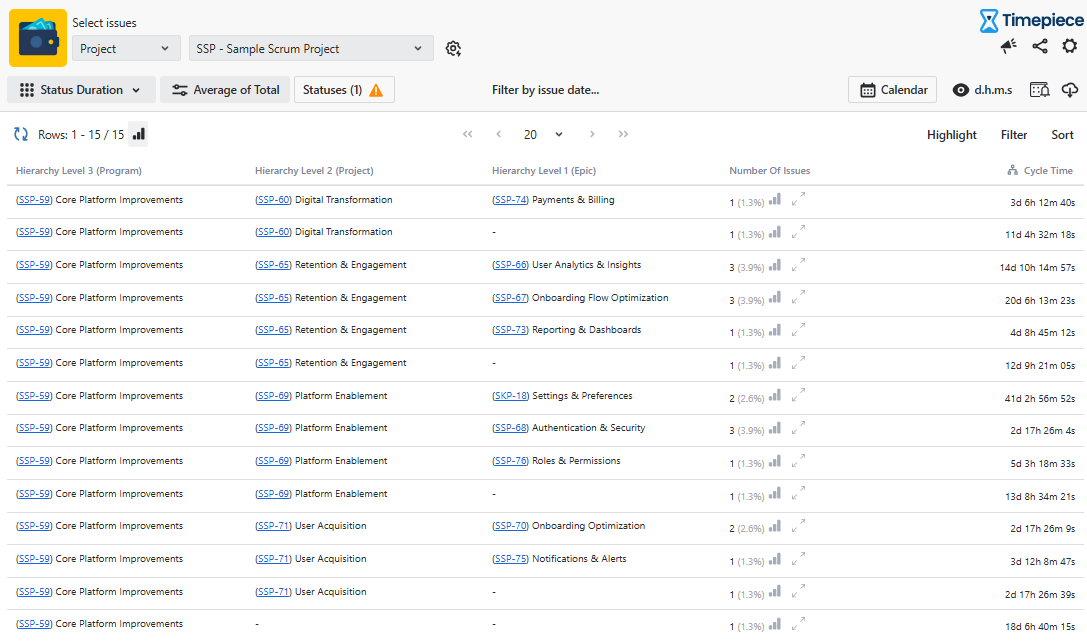
Task: Toggle the d.h.m.s time format eye
Action: point(960,89)
